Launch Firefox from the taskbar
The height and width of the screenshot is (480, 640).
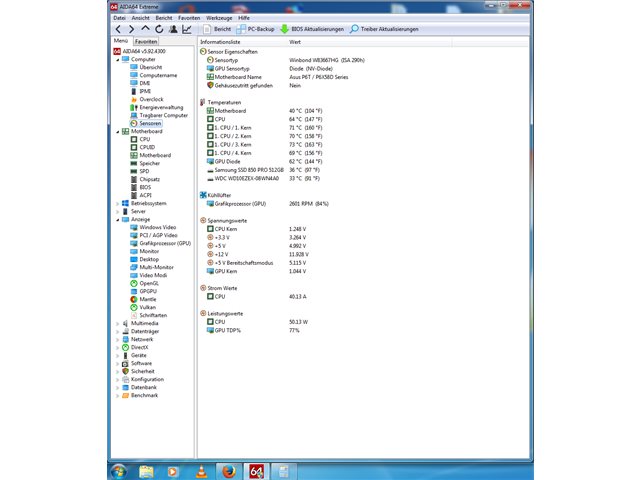point(229,472)
